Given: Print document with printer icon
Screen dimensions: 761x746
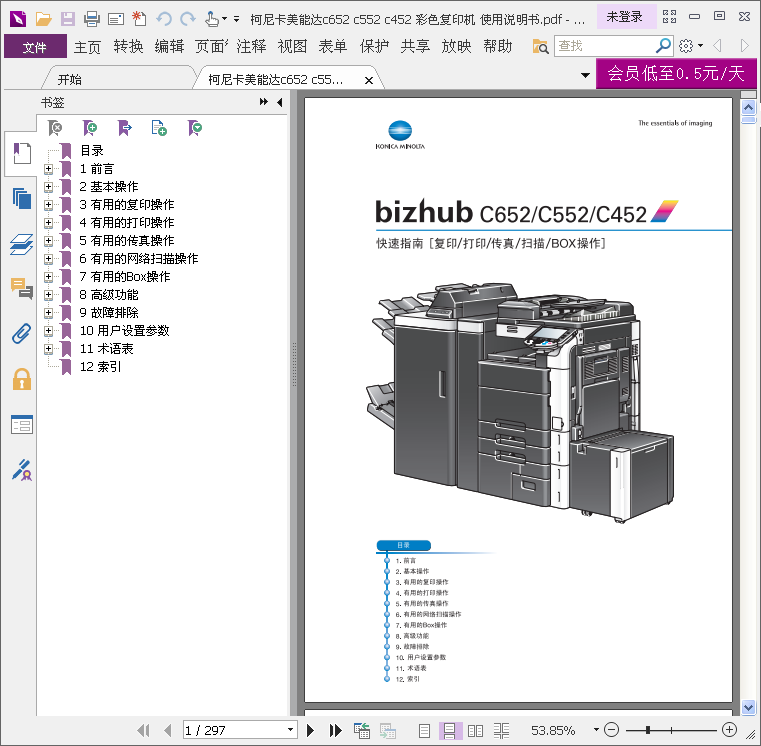Looking at the screenshot, I should coord(92,19).
